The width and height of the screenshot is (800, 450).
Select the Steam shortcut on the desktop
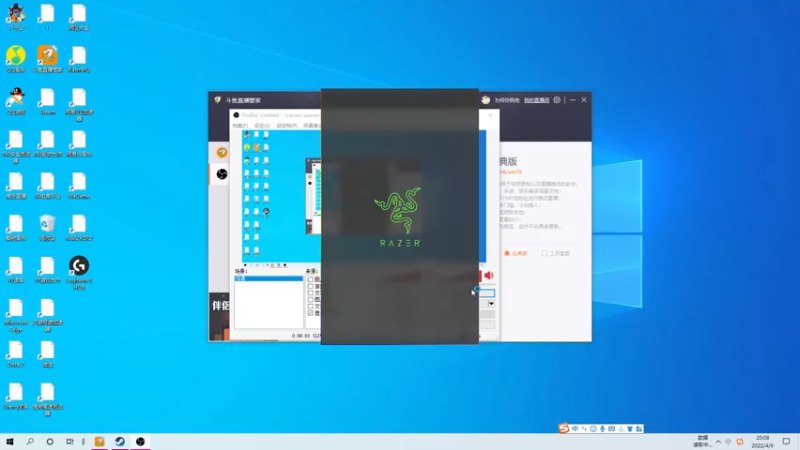tap(47, 102)
